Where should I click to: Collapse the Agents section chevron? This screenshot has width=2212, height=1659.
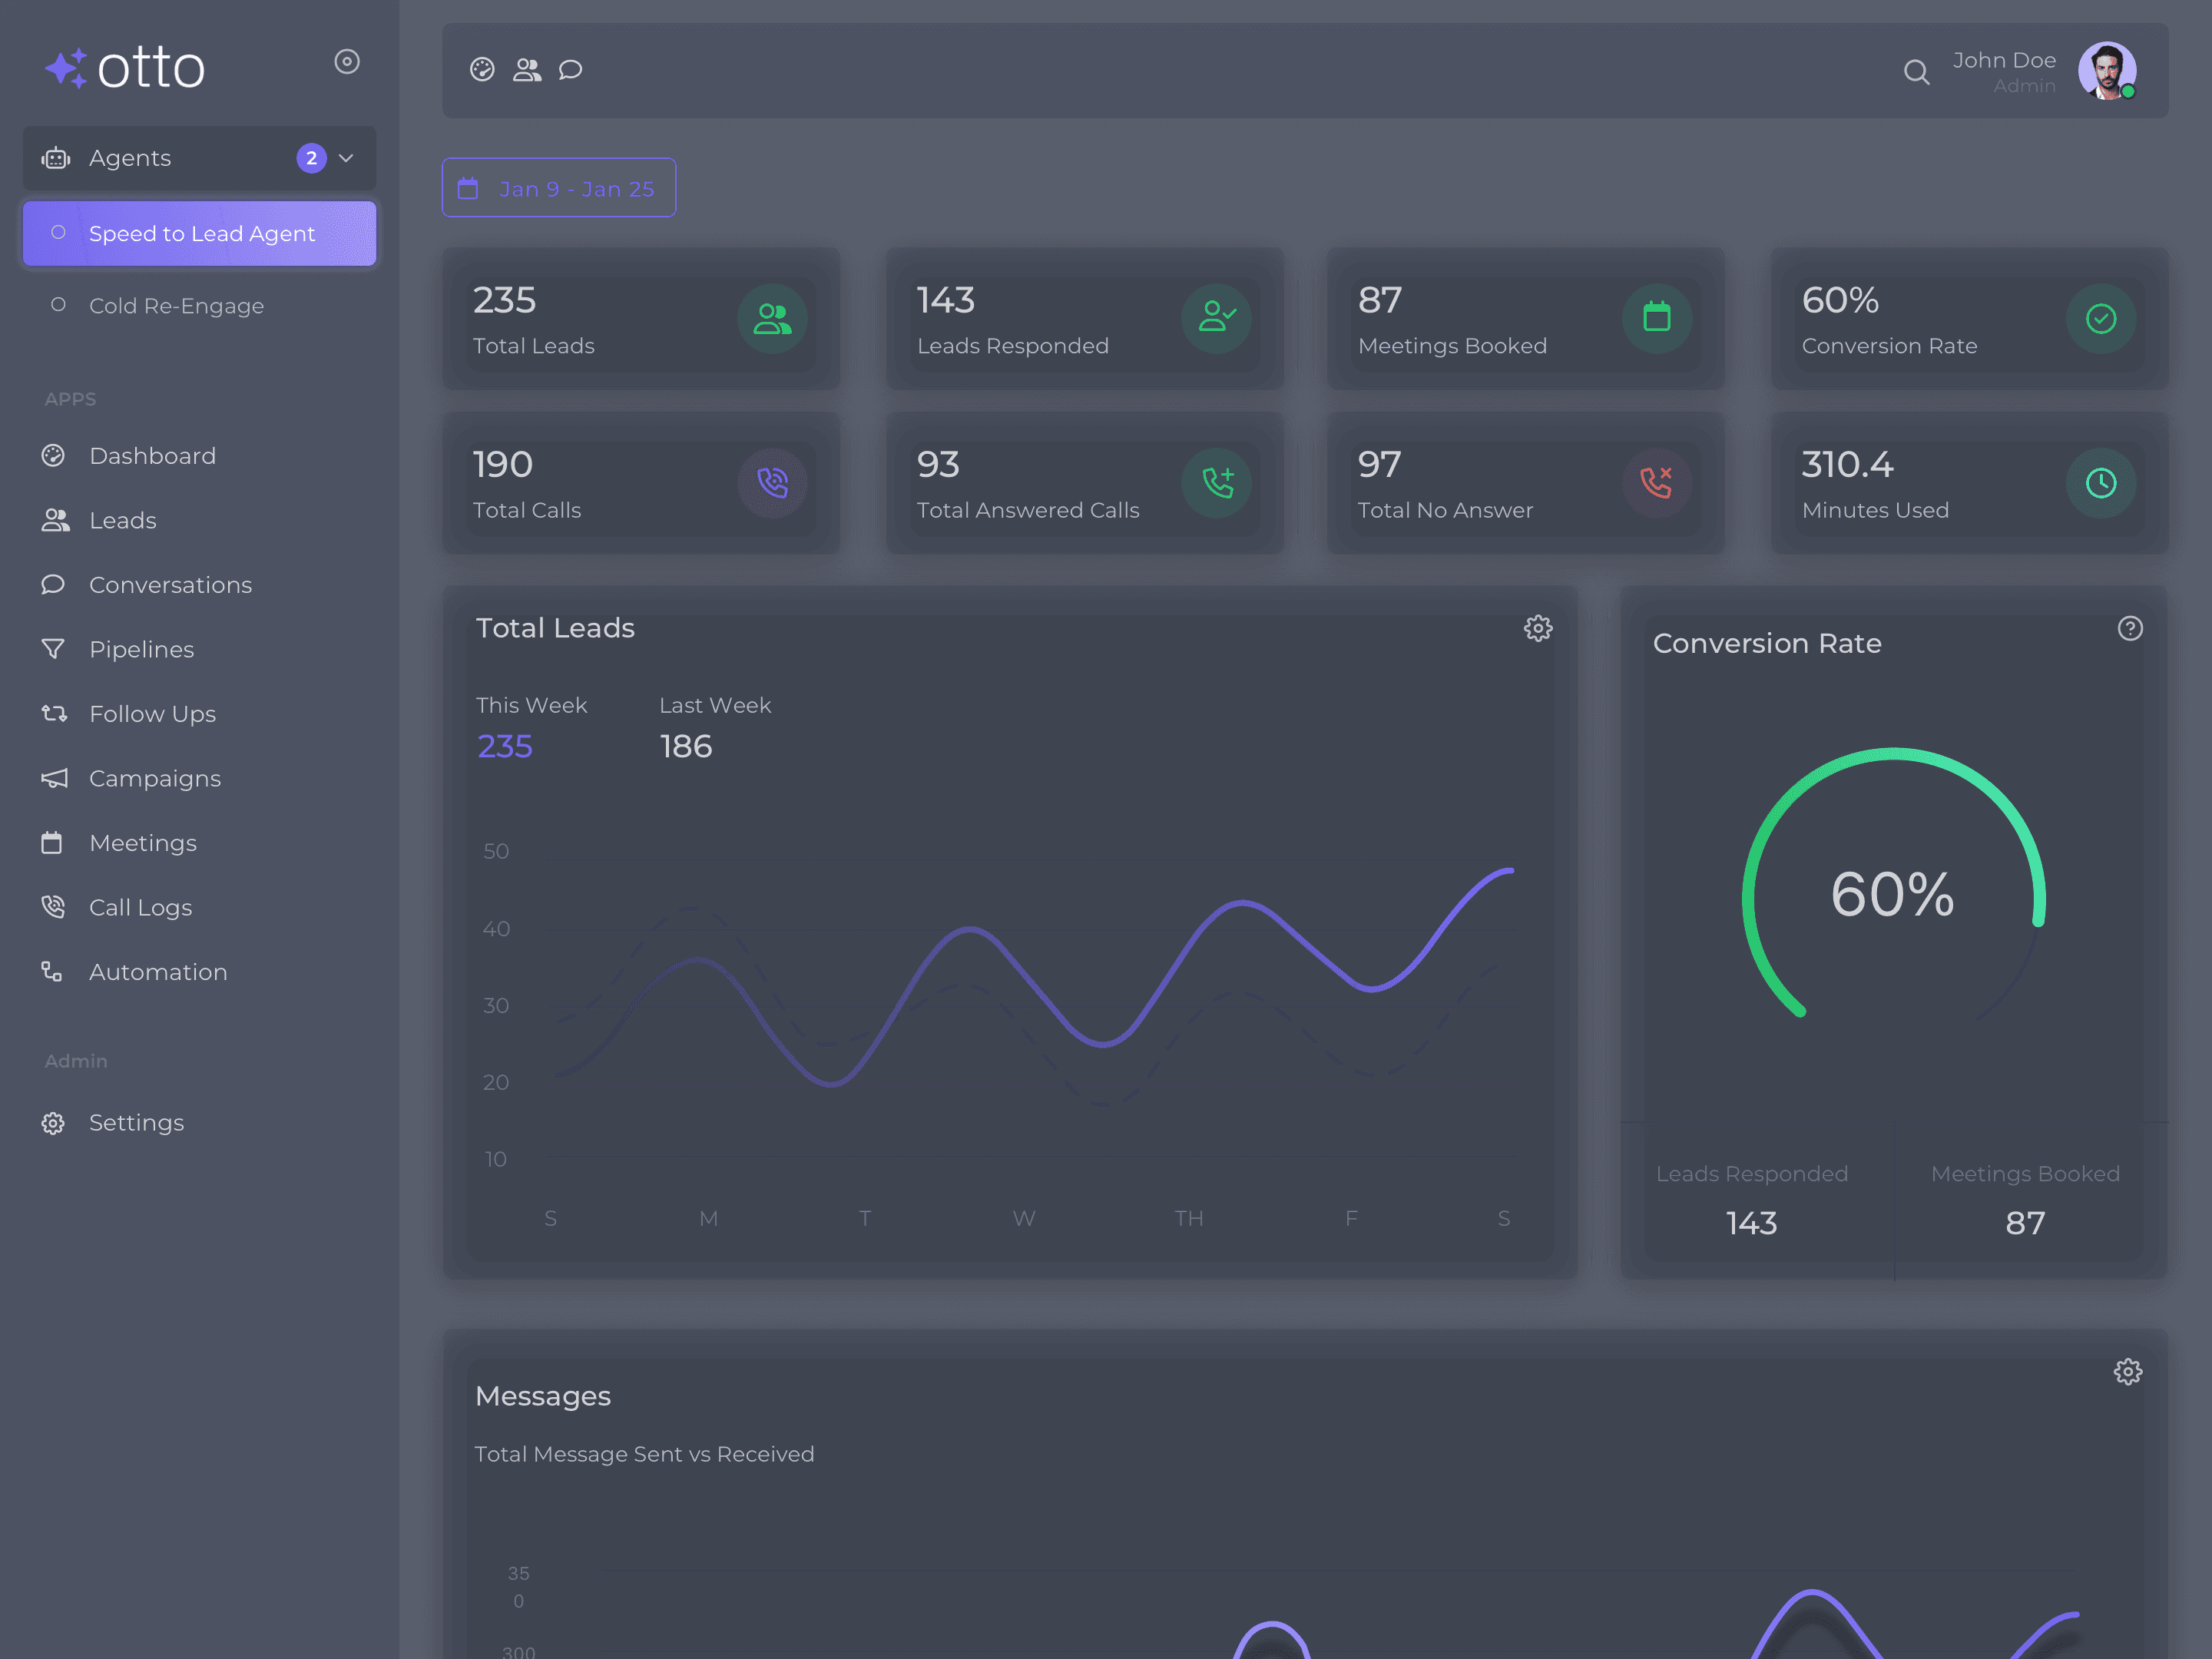(346, 158)
